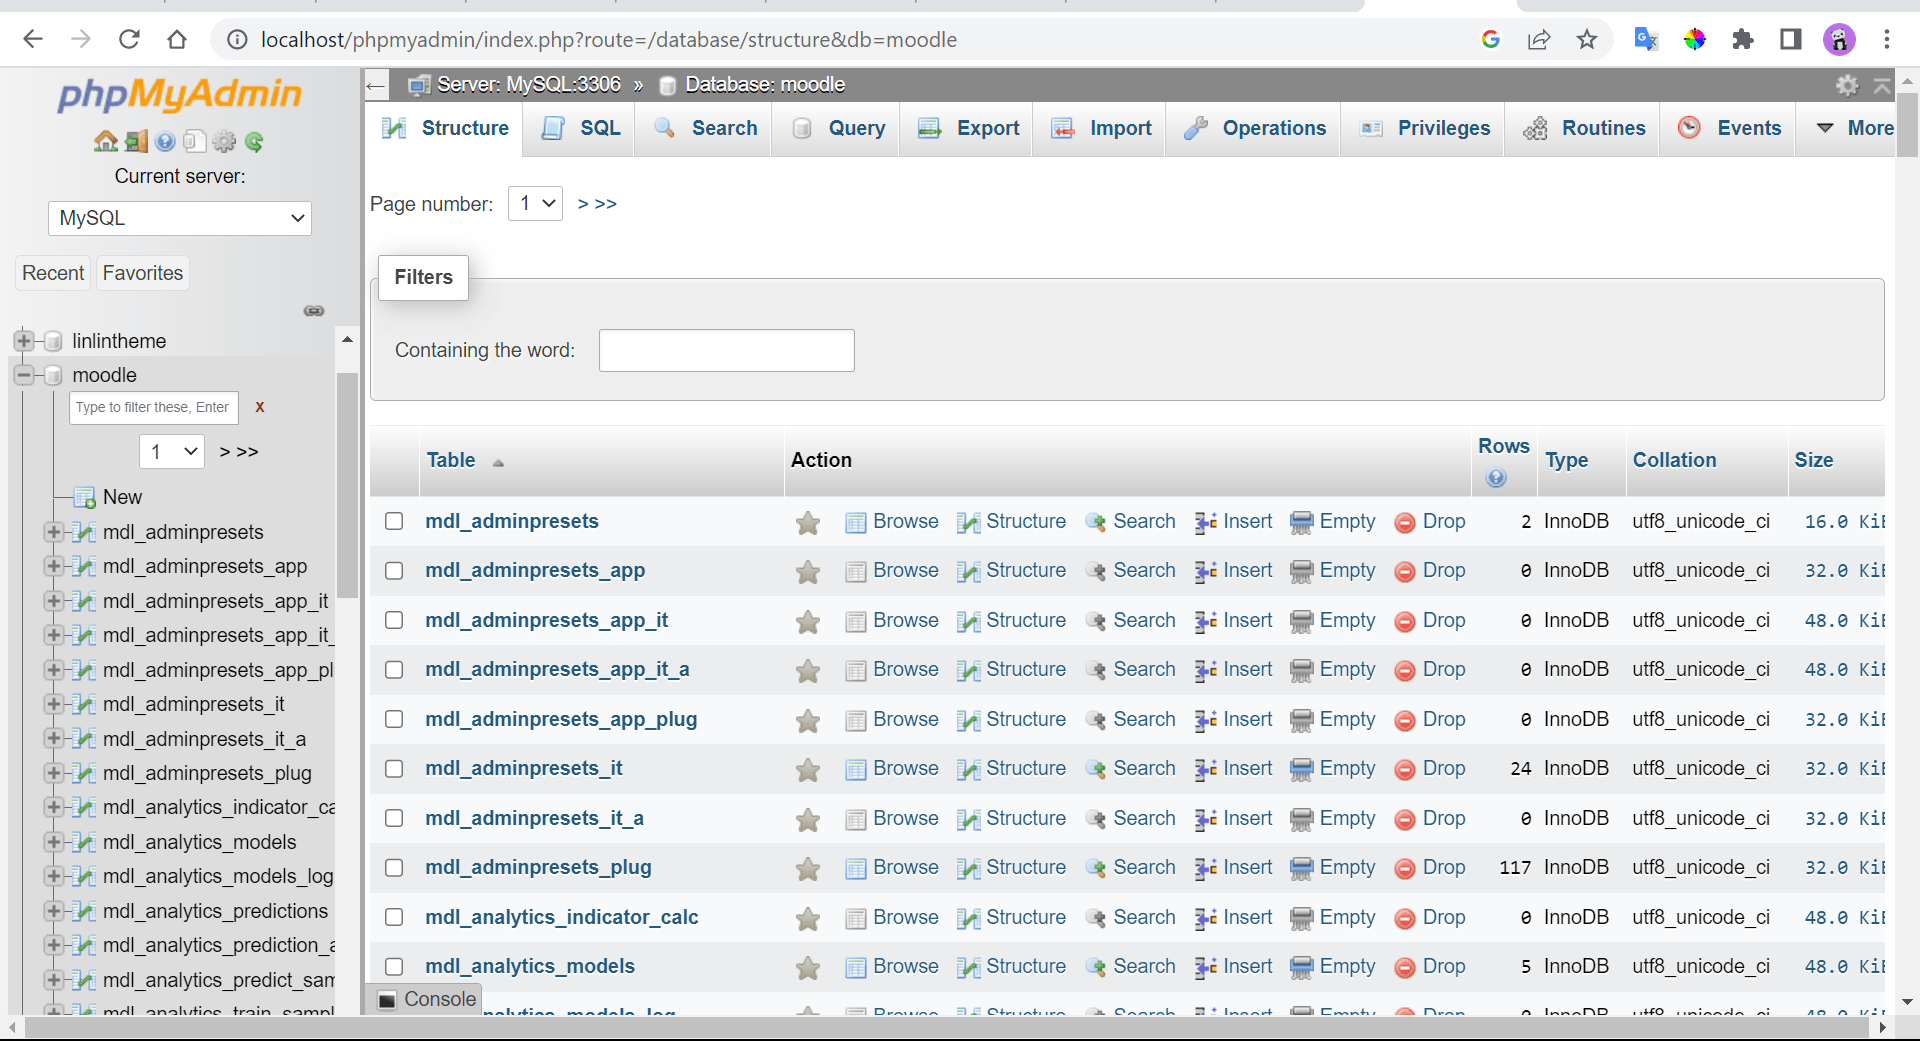The height and width of the screenshot is (1041, 1920).
Task: Share this page icon in address bar
Action: click(x=1539, y=39)
